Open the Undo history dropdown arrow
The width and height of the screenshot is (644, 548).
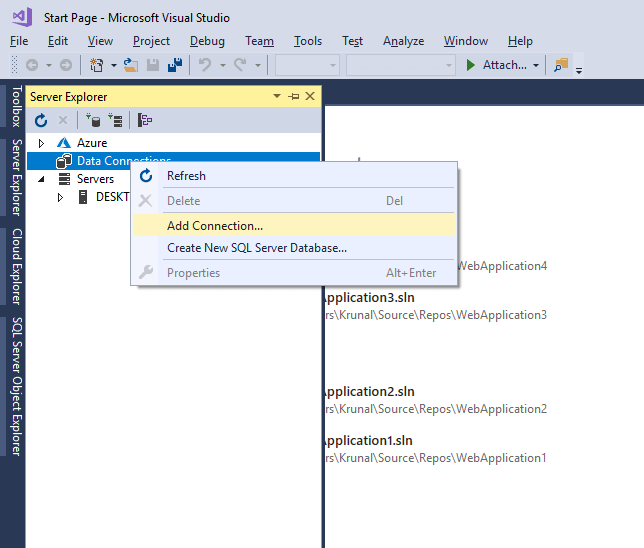[223, 65]
